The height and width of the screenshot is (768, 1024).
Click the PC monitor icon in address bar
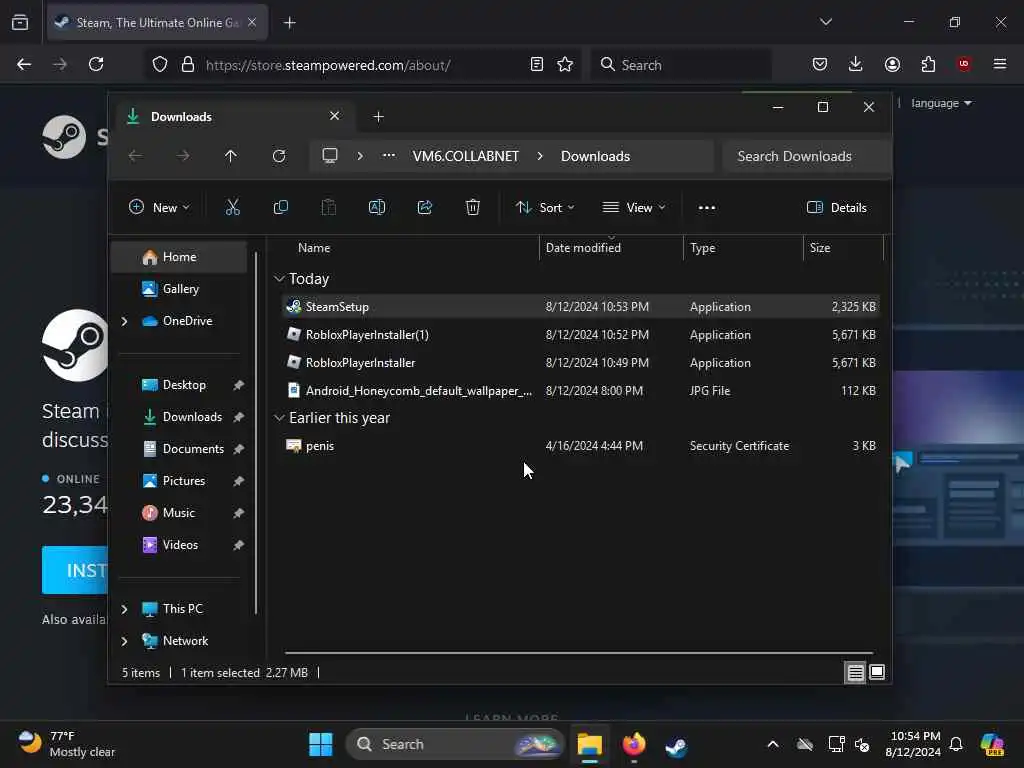tap(330, 156)
